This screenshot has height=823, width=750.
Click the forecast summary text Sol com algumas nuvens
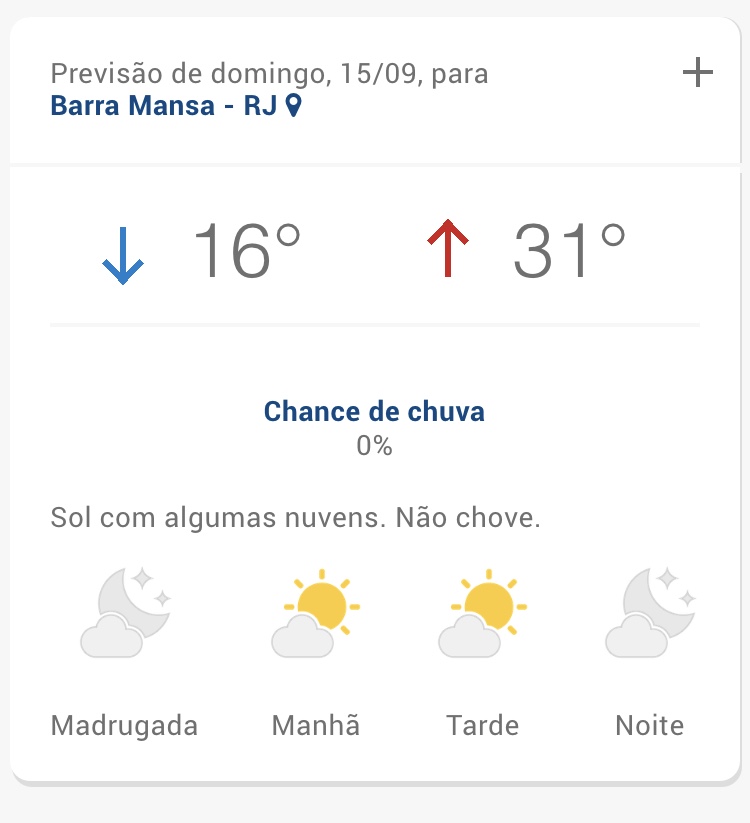(295, 519)
